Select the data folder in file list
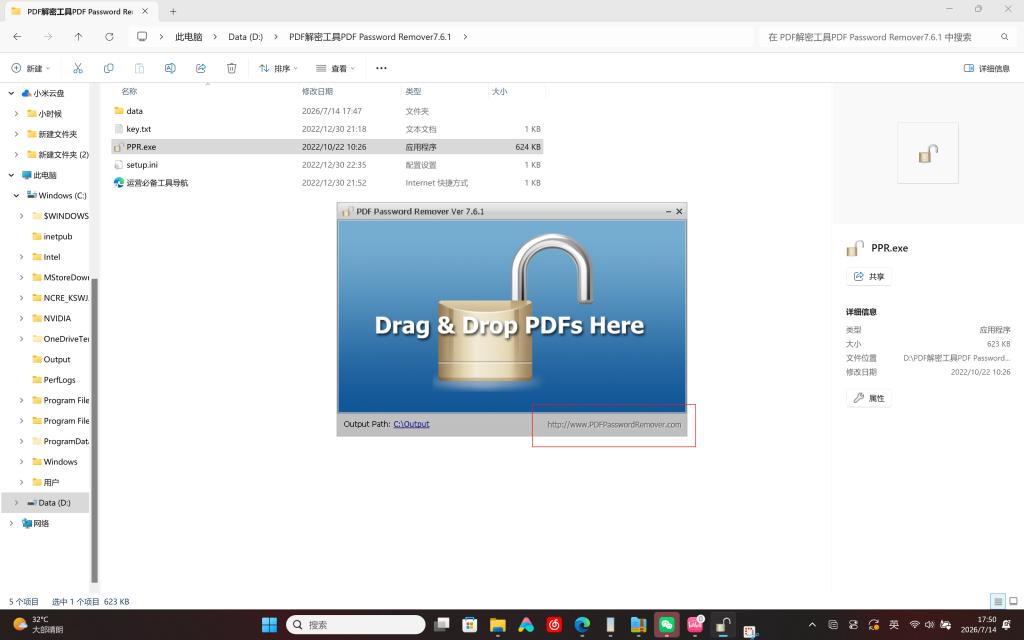This screenshot has height=640, width=1024. click(x=327, y=111)
